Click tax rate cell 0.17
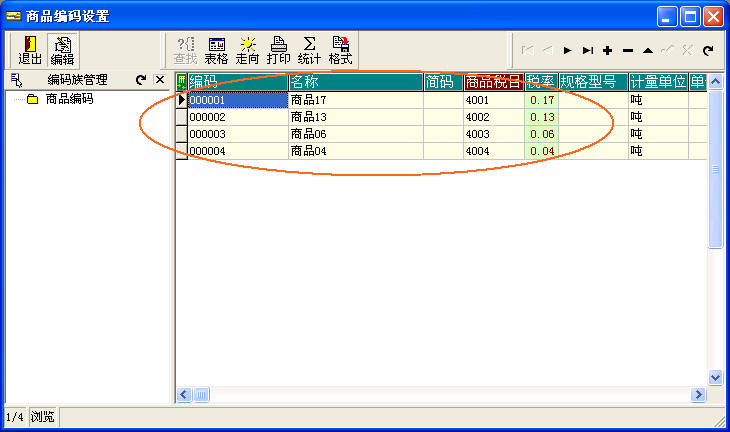Viewport: 730px width, 432px height. 541,100
